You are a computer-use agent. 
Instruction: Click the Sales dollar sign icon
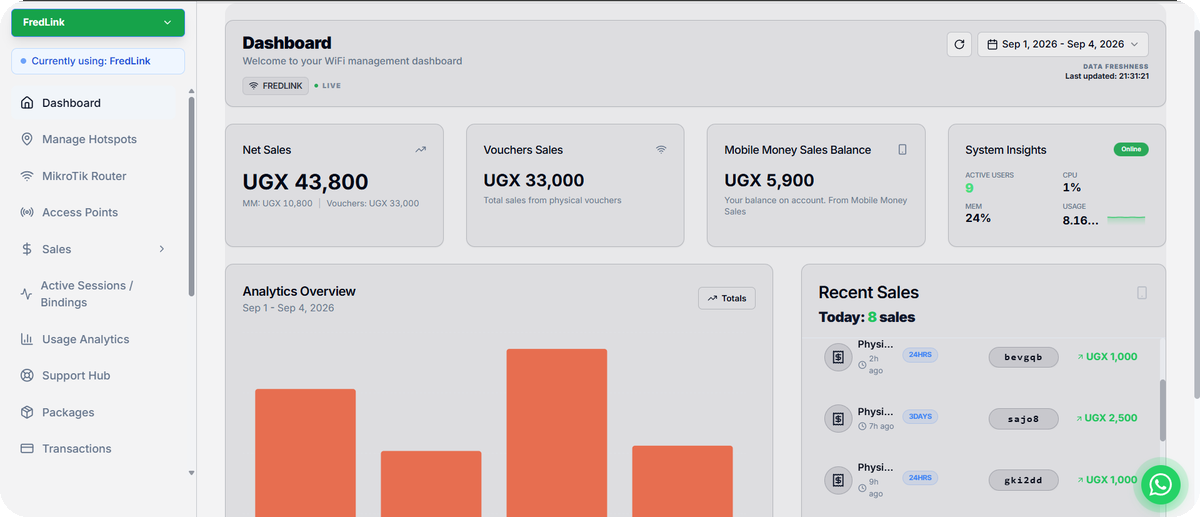coord(27,249)
